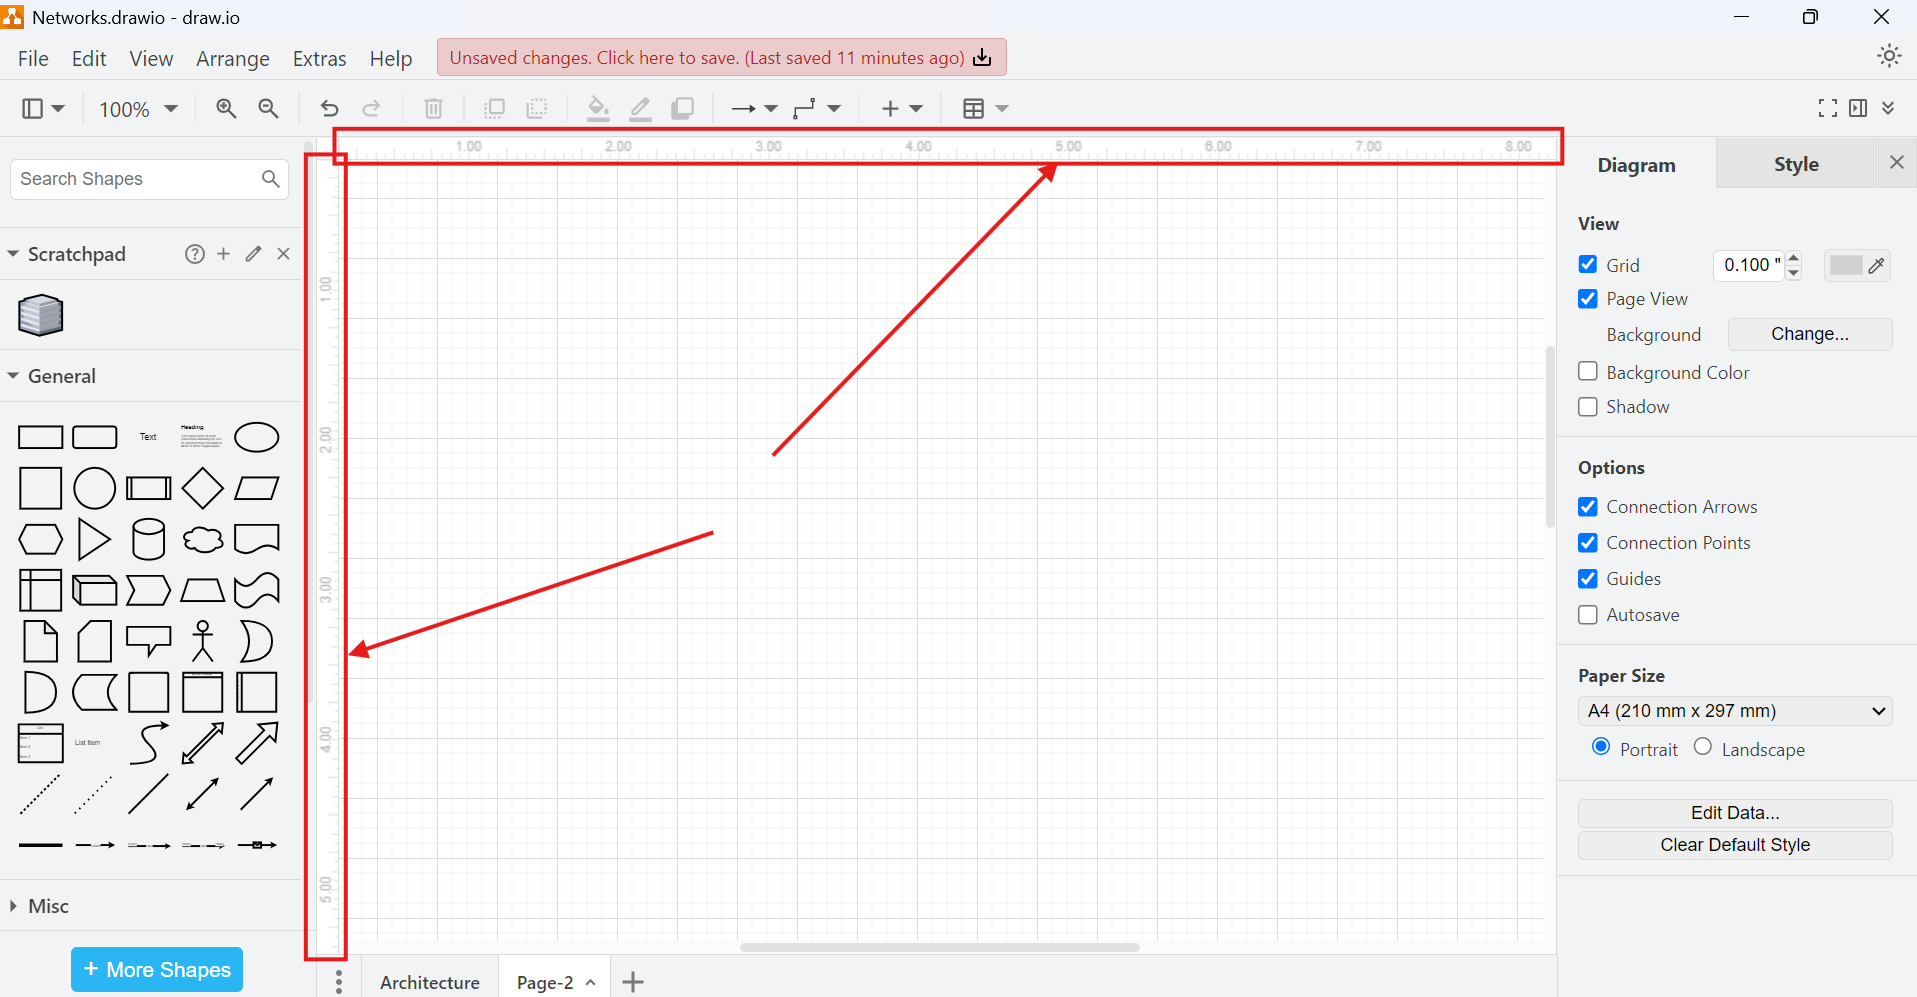This screenshot has height=997, width=1917.
Task: Open the Extras menu
Action: tap(319, 58)
